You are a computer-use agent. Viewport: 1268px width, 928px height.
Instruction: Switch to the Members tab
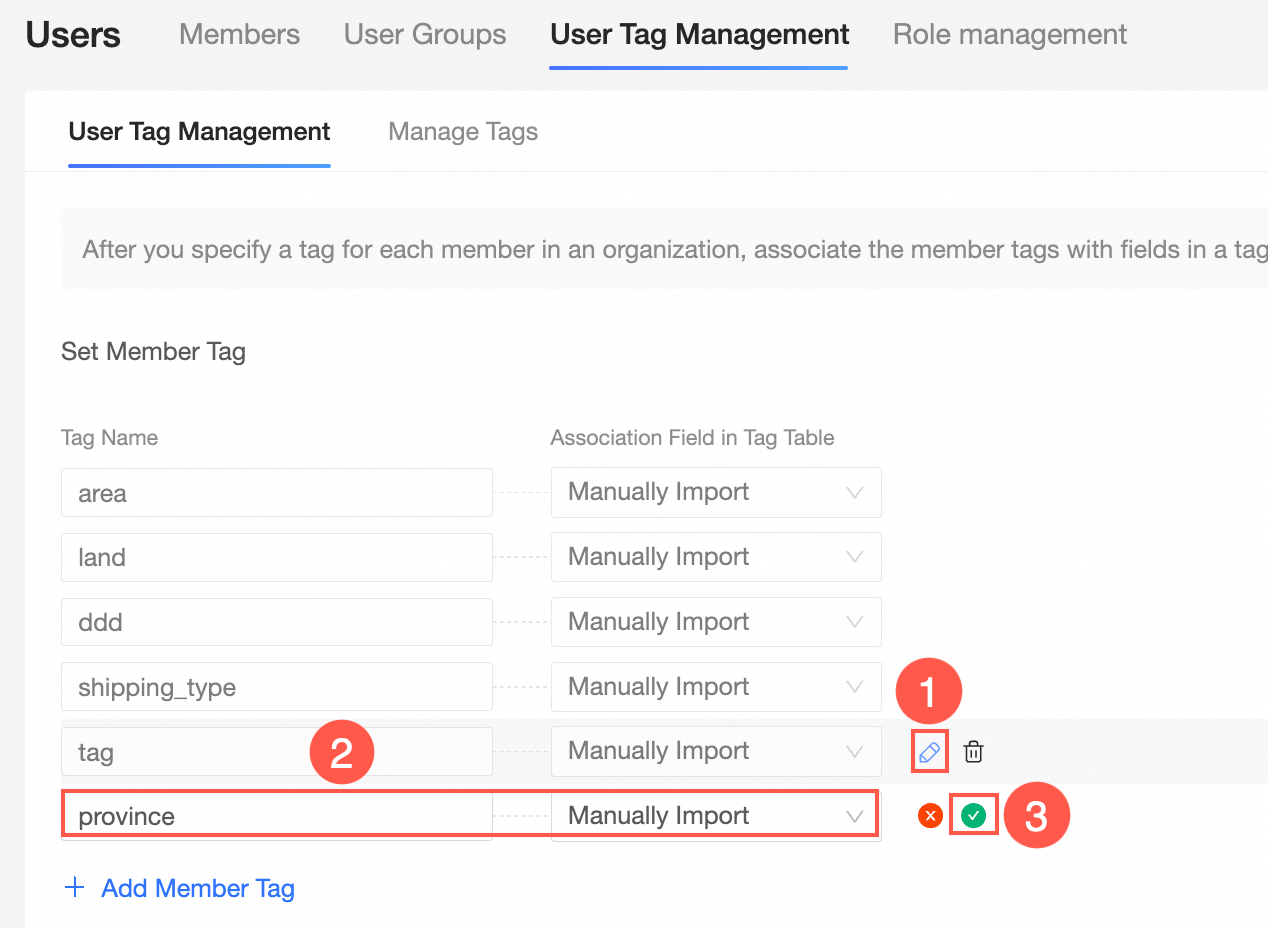click(x=239, y=34)
